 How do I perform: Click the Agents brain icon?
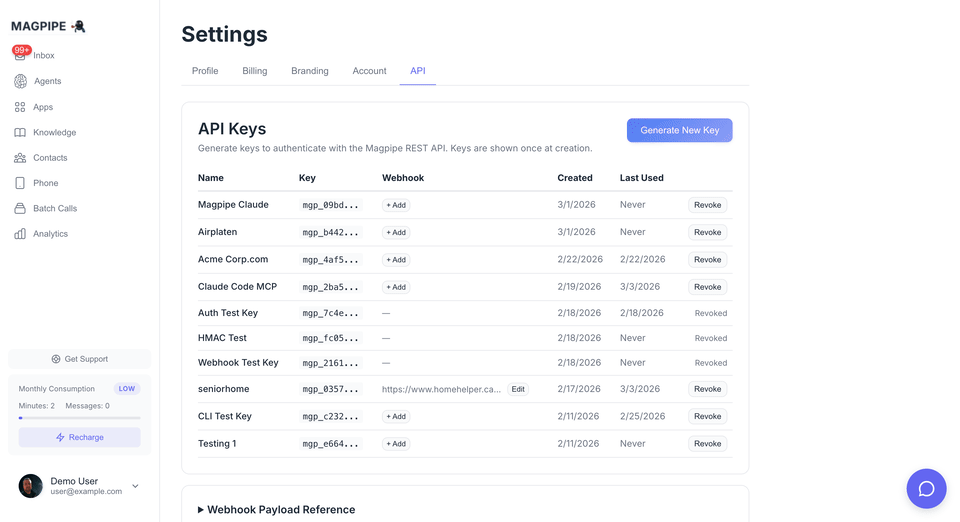[20, 81]
